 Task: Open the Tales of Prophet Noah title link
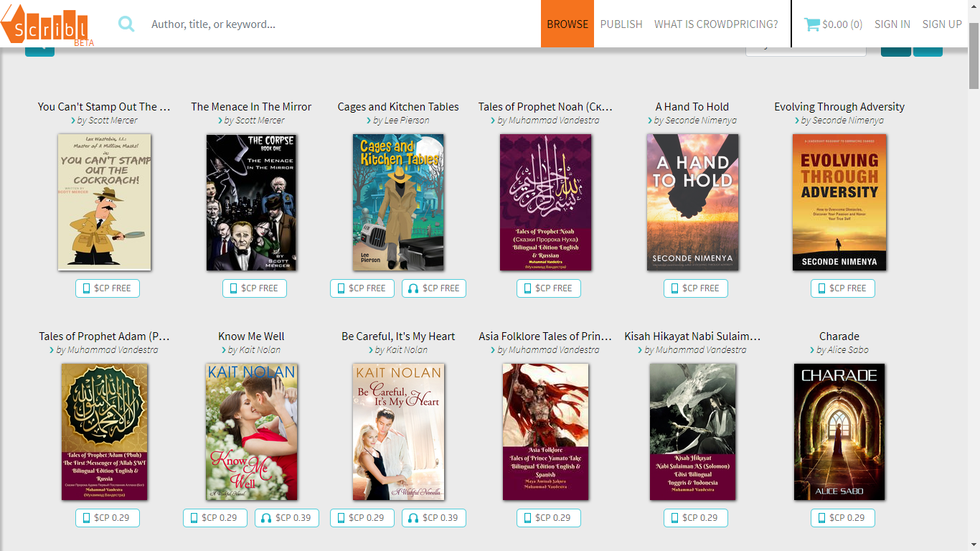point(545,107)
